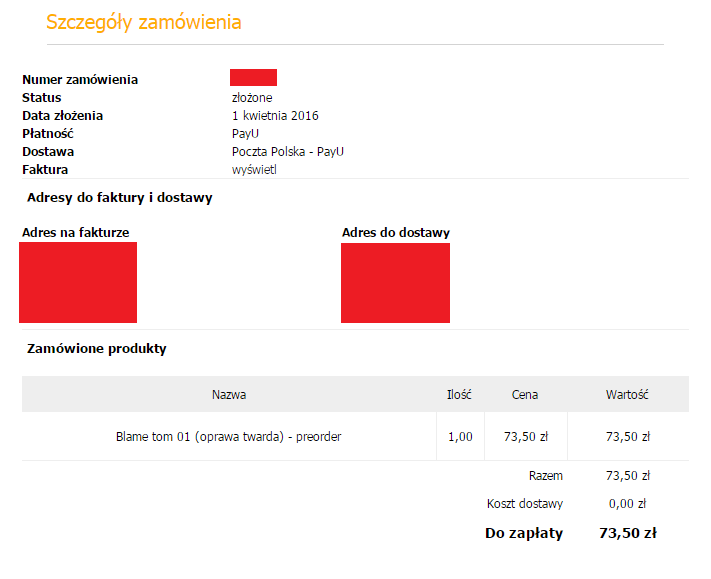Click the redacted delivery address block

pyautogui.click(x=395, y=282)
